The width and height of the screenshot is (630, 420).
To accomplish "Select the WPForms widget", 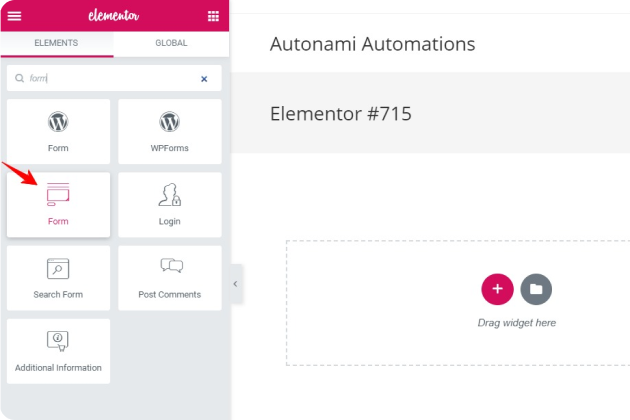I will 169,131.
